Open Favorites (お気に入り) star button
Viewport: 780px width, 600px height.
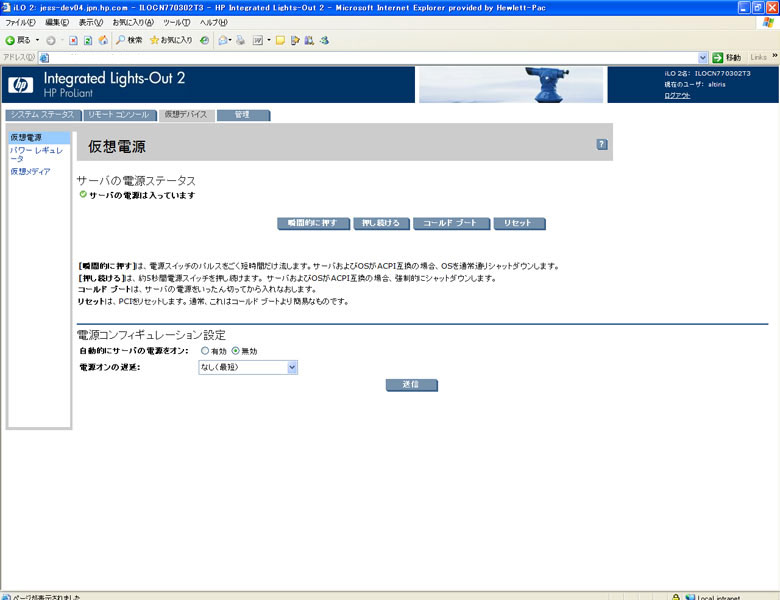tap(171, 40)
